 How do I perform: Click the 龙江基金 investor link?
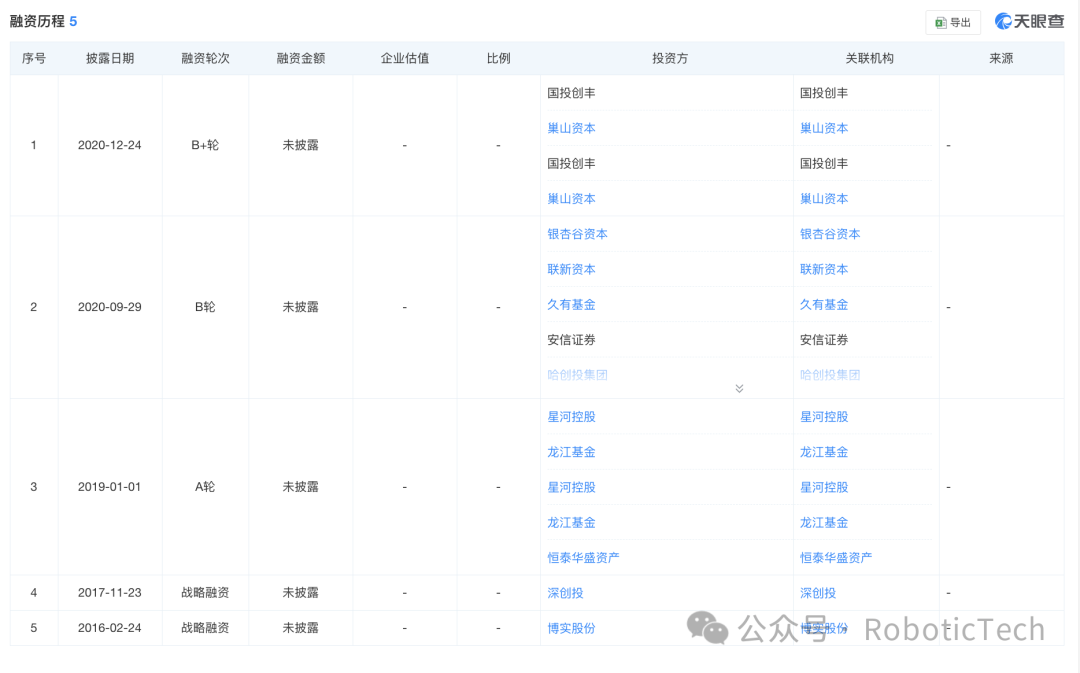tap(571, 451)
